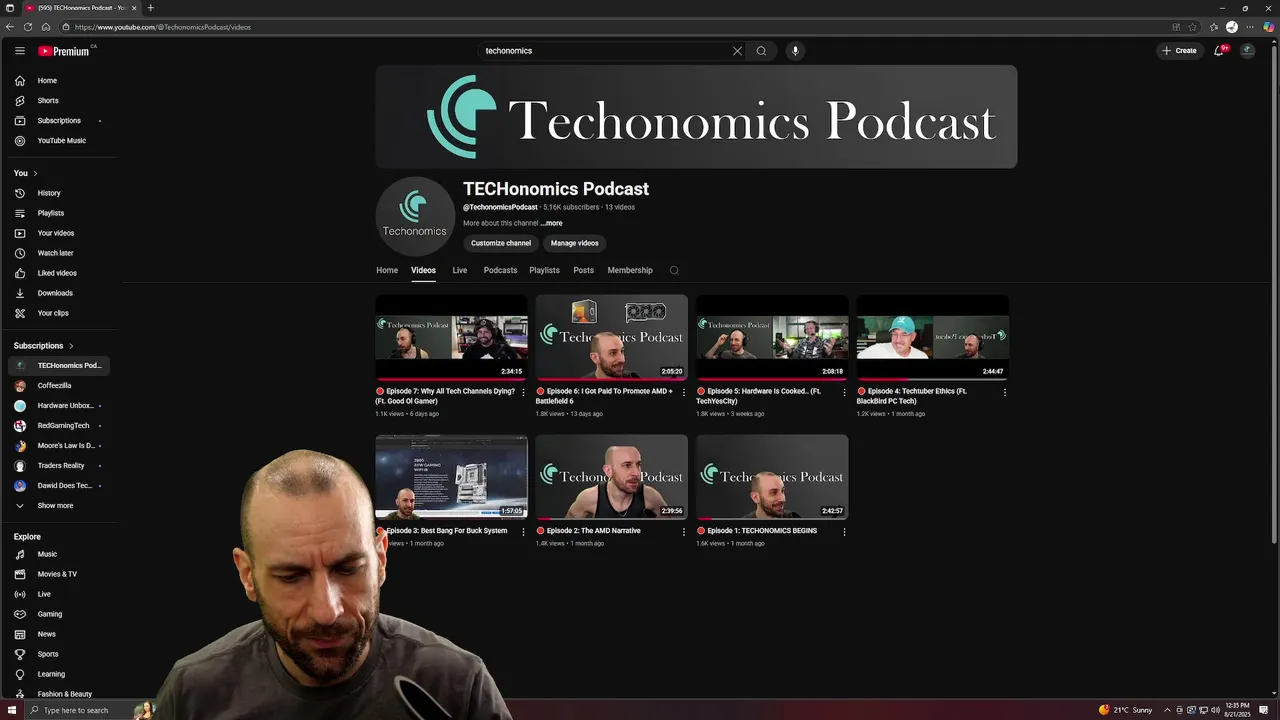The width and height of the screenshot is (1280, 720).
Task: Open Episode 6 video thumbnail
Action: point(611,337)
